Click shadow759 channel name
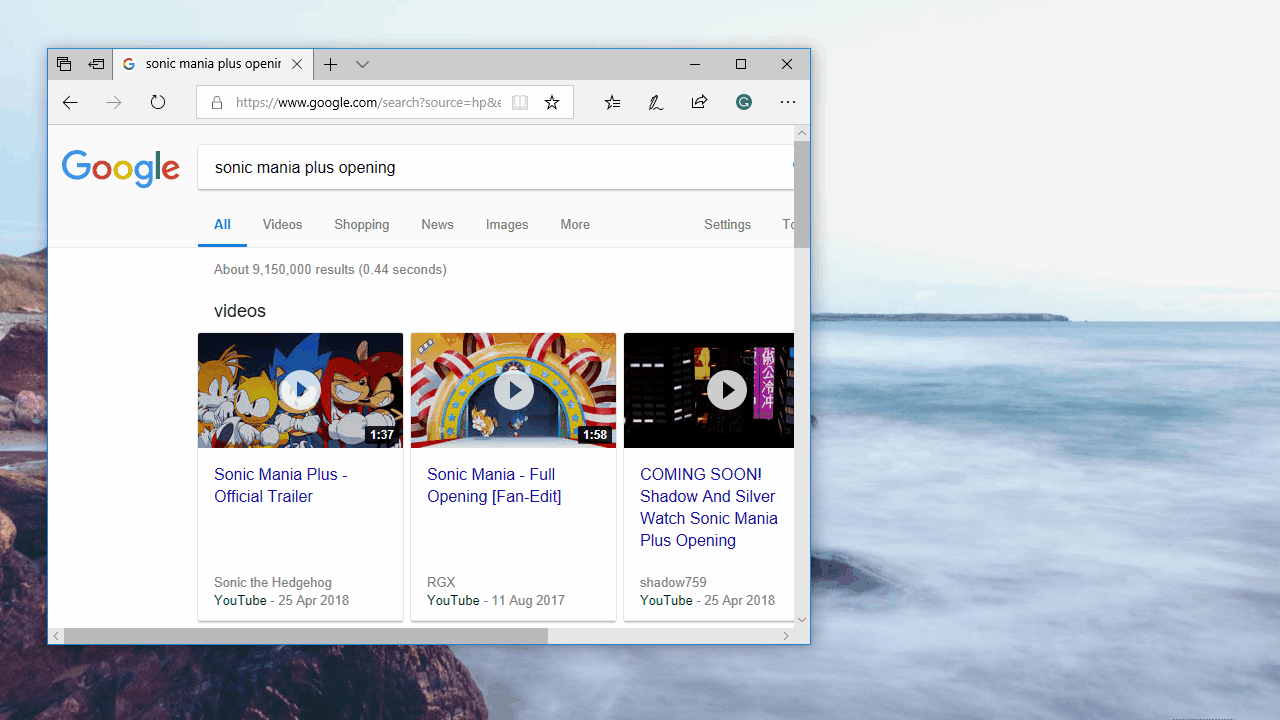 click(x=673, y=582)
